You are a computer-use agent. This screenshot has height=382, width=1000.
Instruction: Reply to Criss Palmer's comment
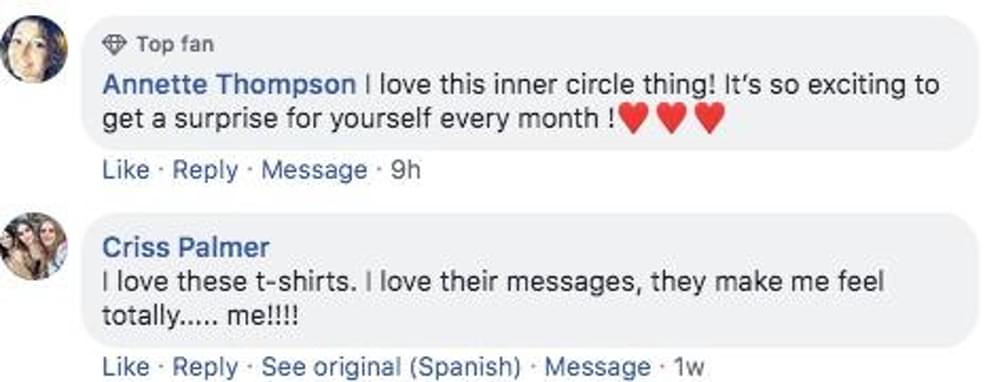click(x=205, y=367)
